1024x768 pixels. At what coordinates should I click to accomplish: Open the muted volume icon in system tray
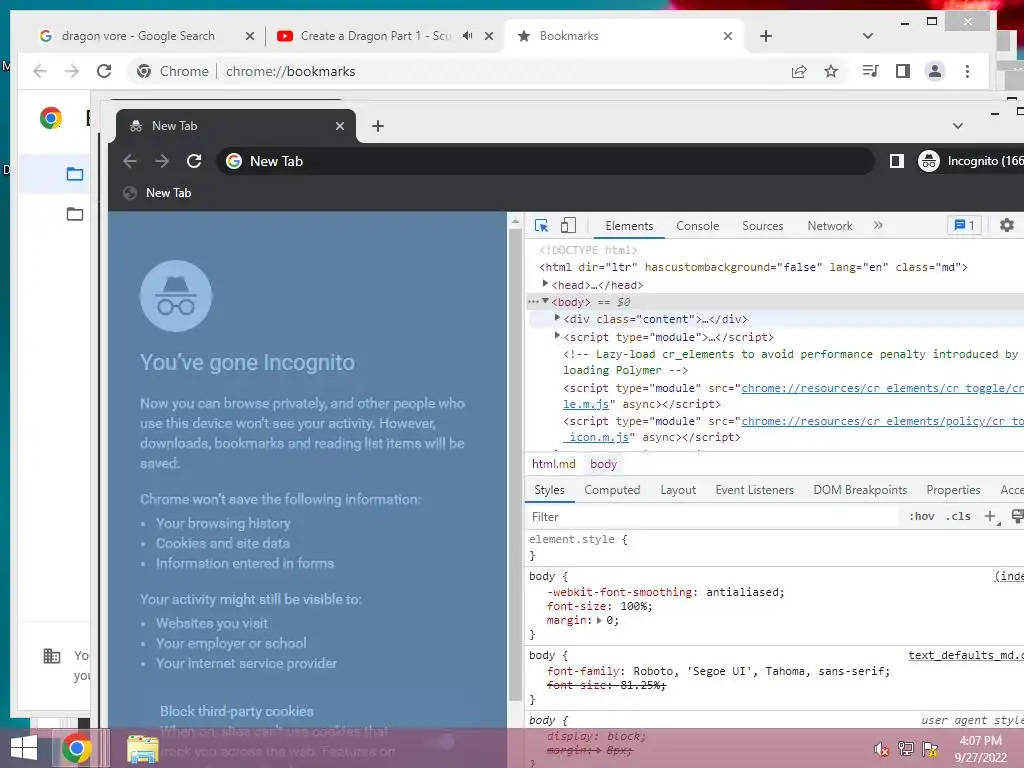coord(881,749)
